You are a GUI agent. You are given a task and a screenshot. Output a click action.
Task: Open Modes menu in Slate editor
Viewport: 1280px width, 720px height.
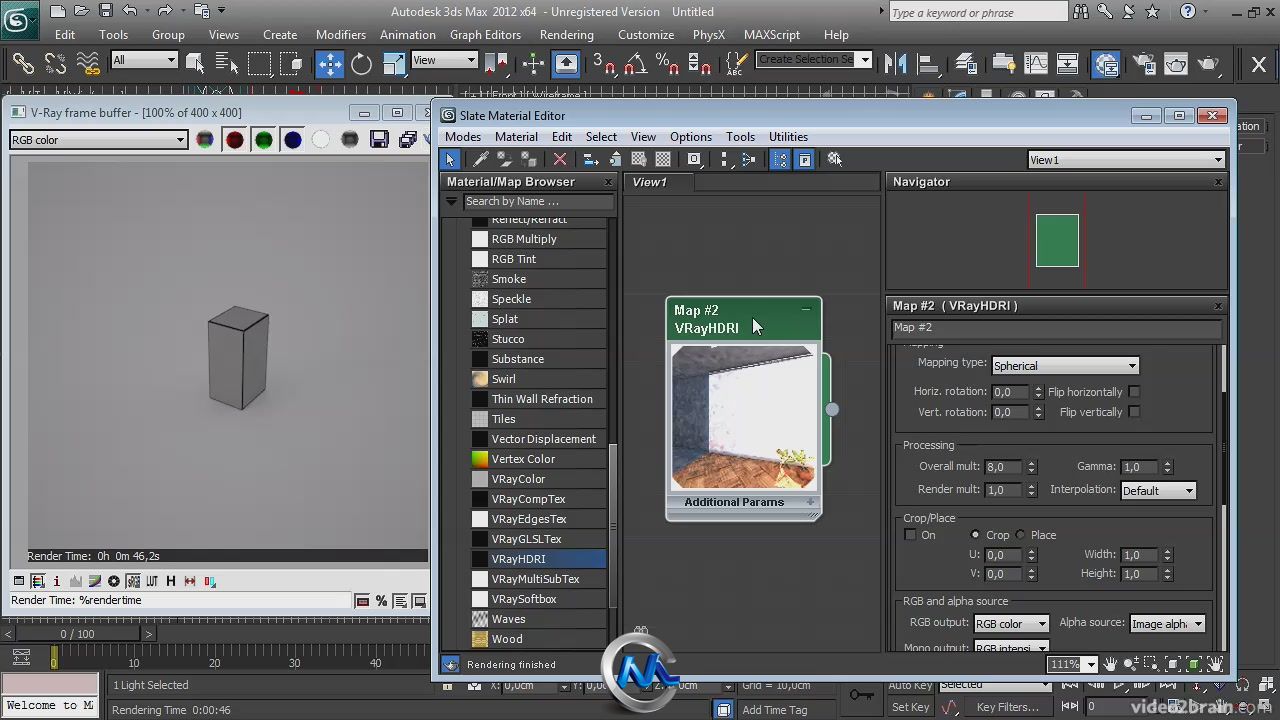click(x=463, y=137)
